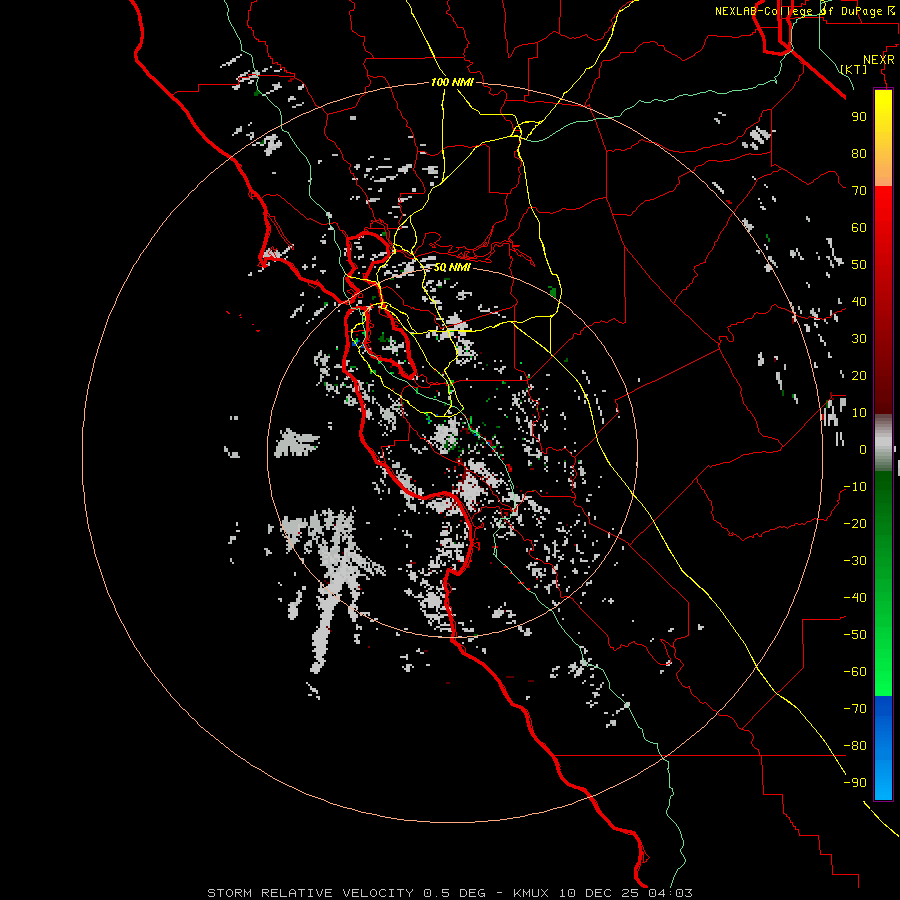This screenshot has height=900, width=900.
Task: Select the 100 NMI range ring label
Action: tap(452, 82)
